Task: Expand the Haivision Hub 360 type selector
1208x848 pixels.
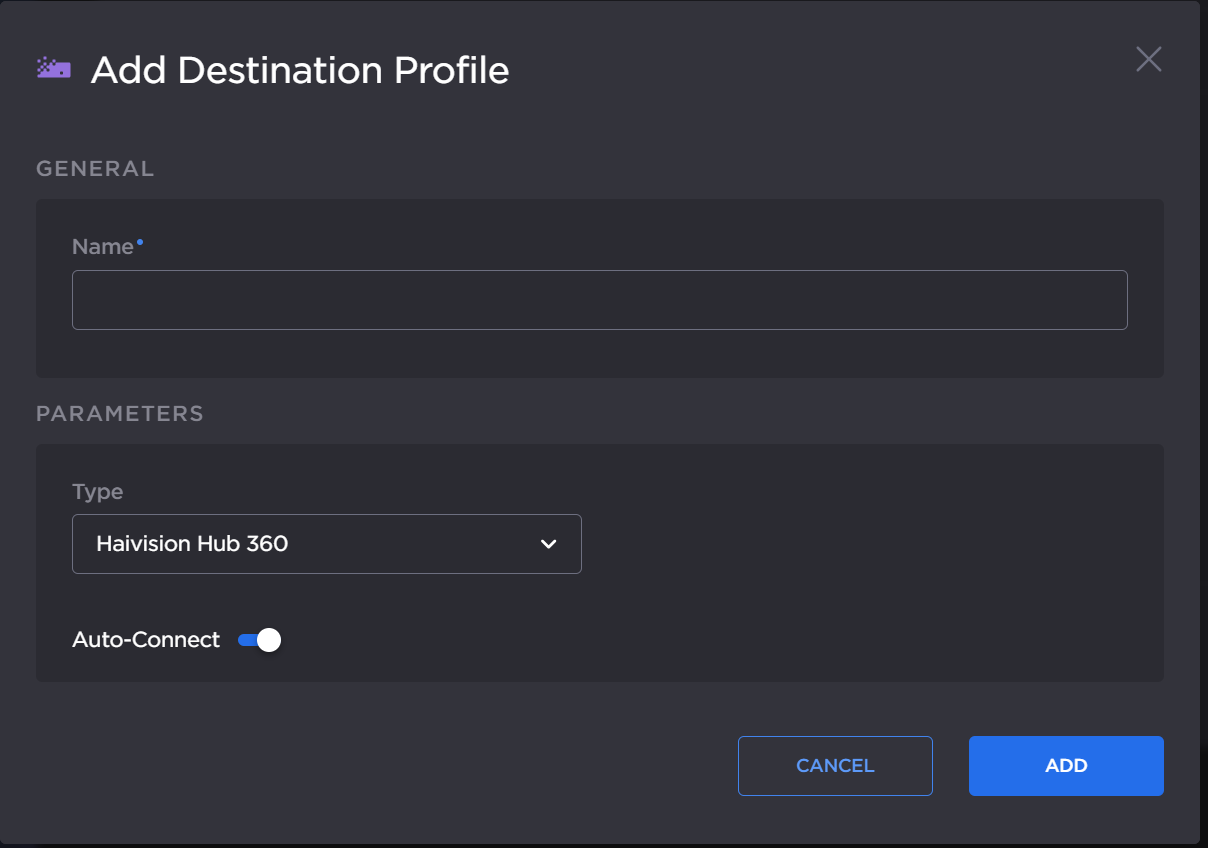Action: click(327, 544)
